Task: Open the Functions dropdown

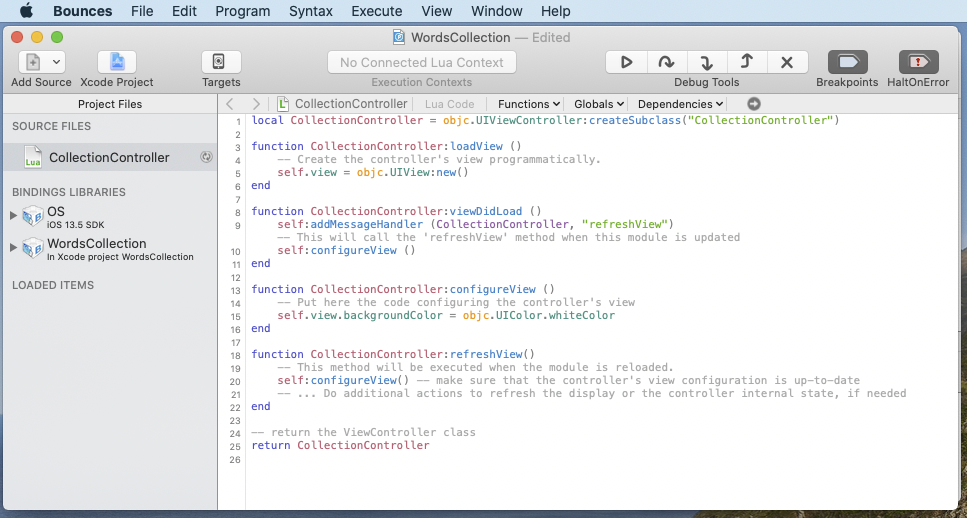Action: point(529,104)
